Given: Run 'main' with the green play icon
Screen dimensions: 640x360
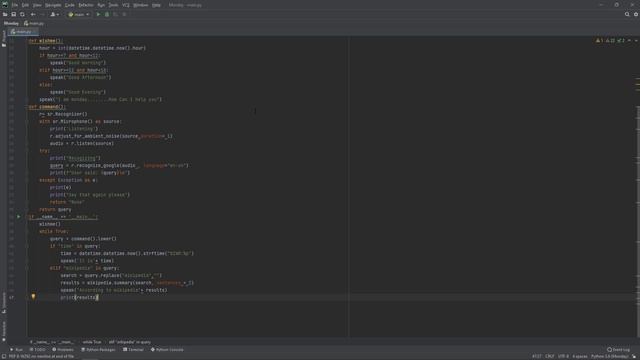Looking at the screenshot, I should pyautogui.click(x=98, y=14).
